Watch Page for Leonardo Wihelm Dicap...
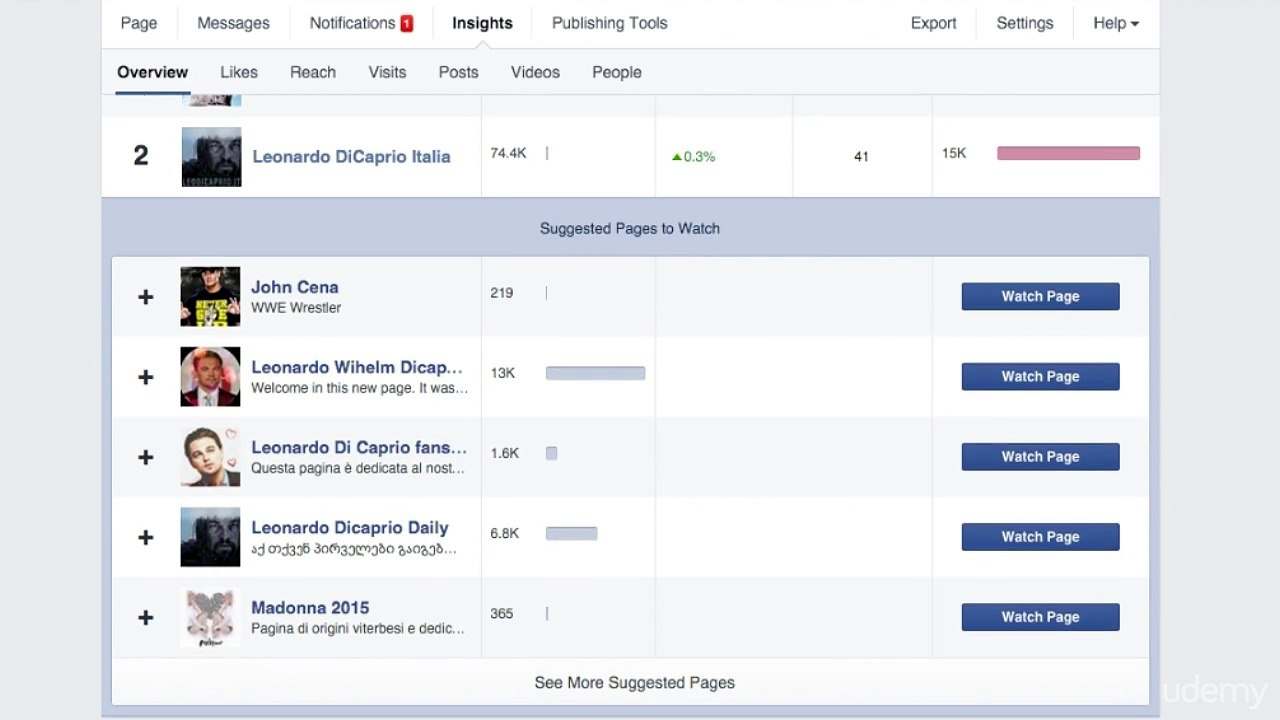The width and height of the screenshot is (1280, 720). tap(1040, 376)
